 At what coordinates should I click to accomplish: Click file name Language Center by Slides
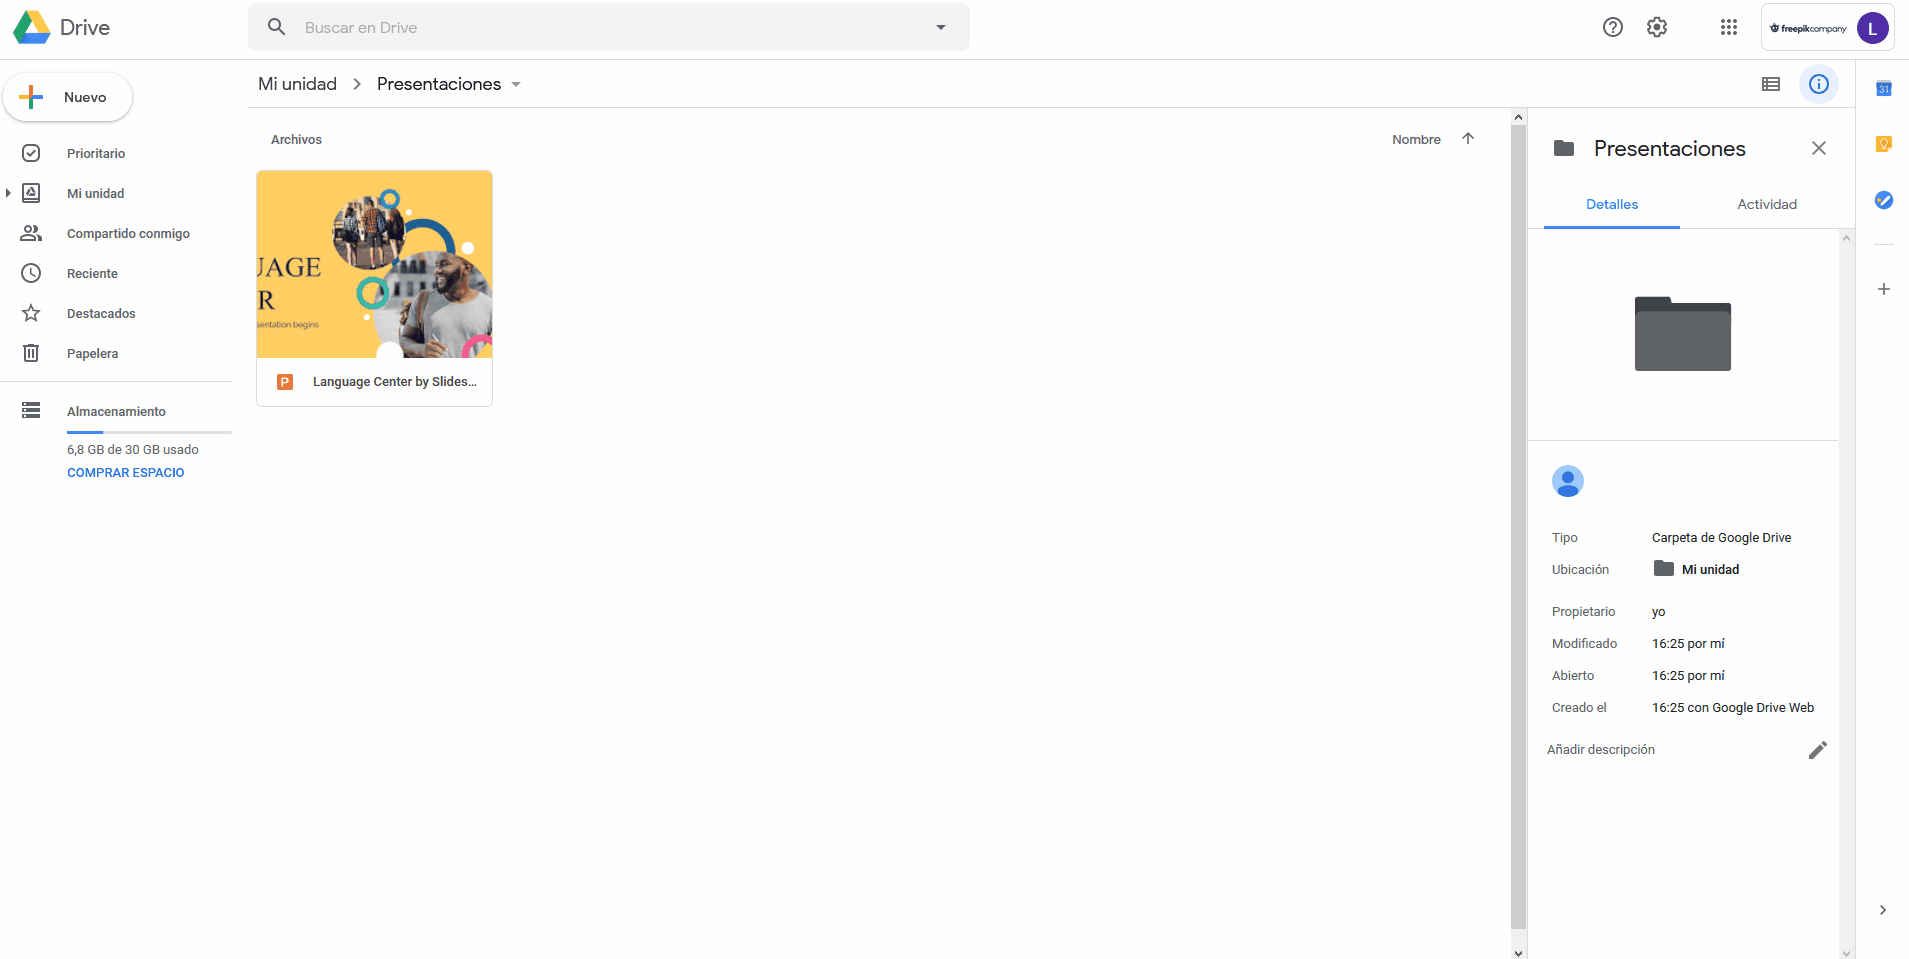click(x=394, y=382)
